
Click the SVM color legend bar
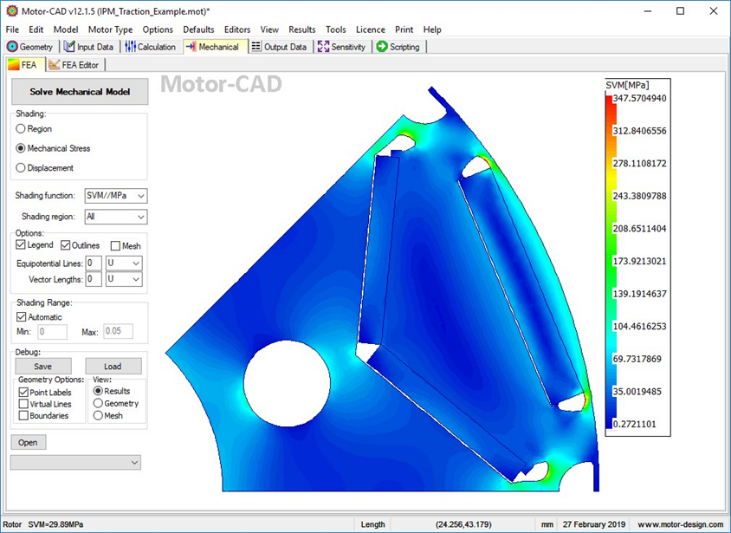coord(613,262)
